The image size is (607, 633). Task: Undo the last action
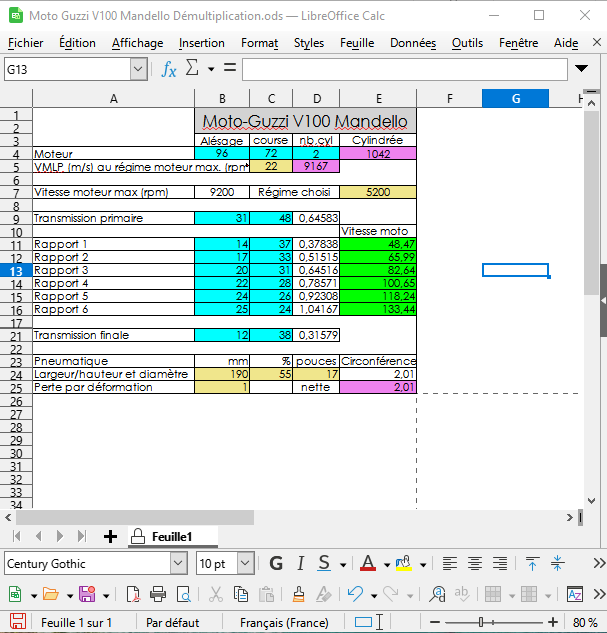pos(355,594)
